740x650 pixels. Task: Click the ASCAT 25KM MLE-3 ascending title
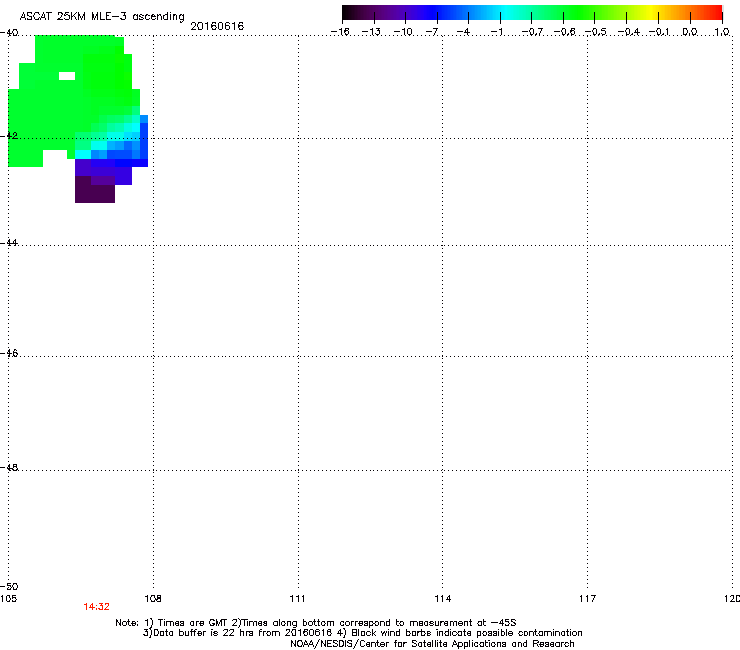tap(102, 16)
